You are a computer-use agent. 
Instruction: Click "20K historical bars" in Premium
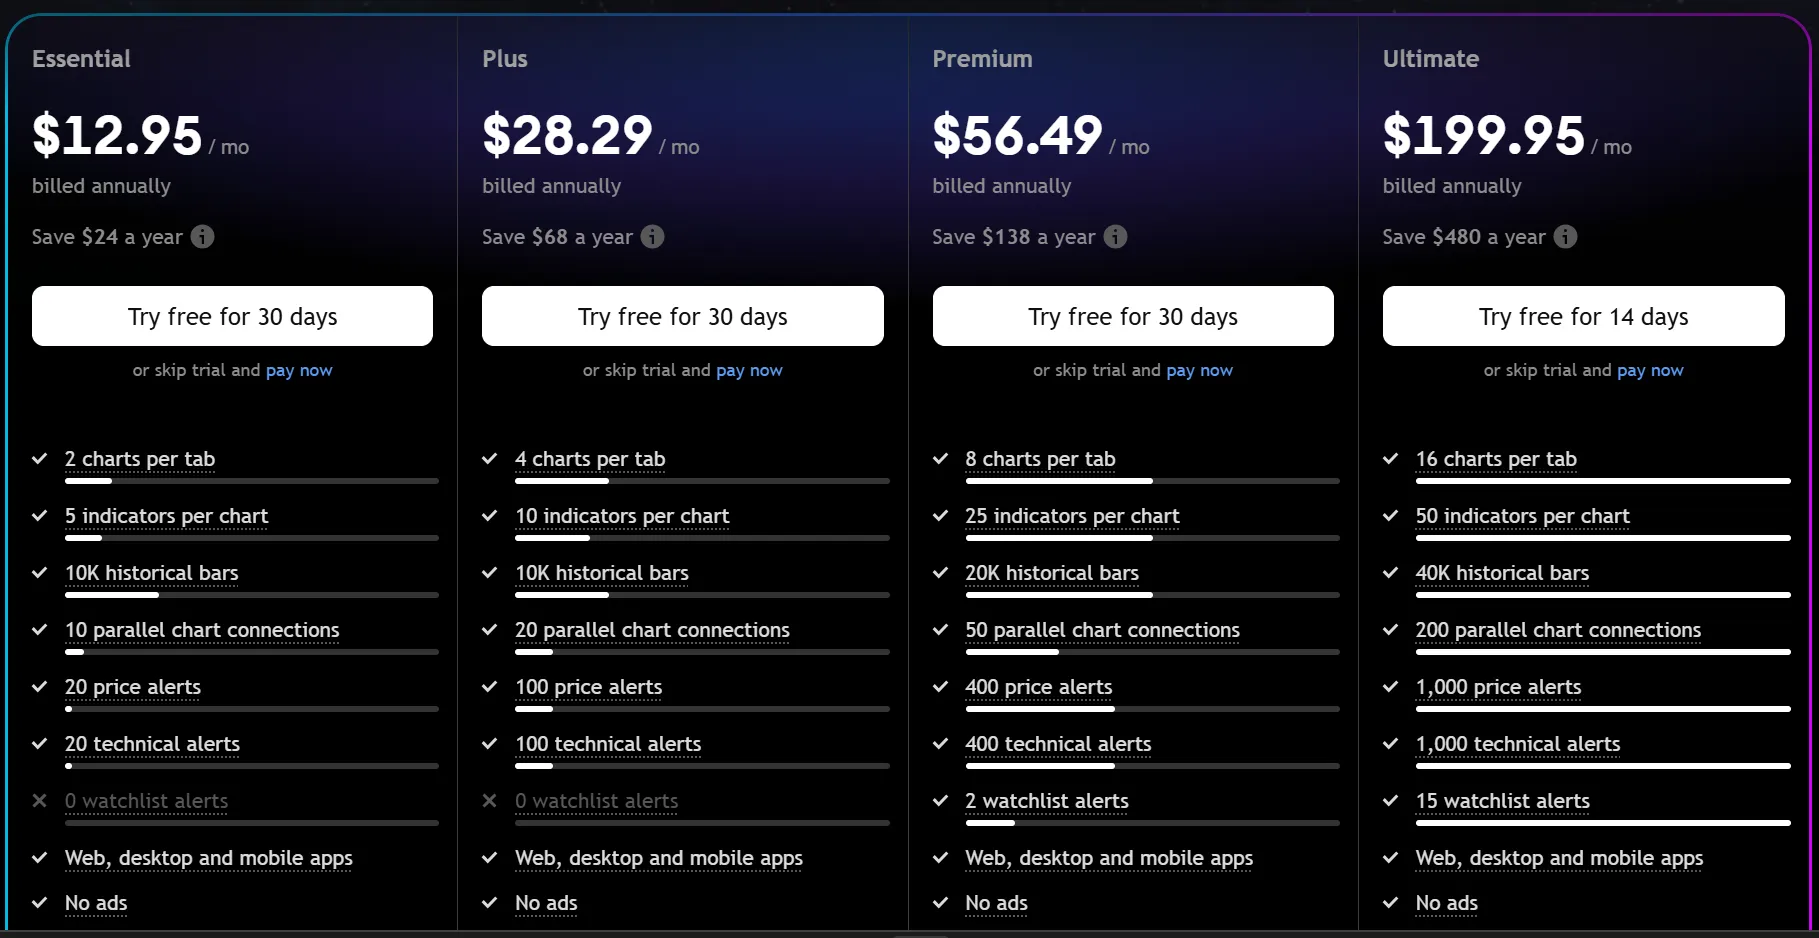[1052, 573]
